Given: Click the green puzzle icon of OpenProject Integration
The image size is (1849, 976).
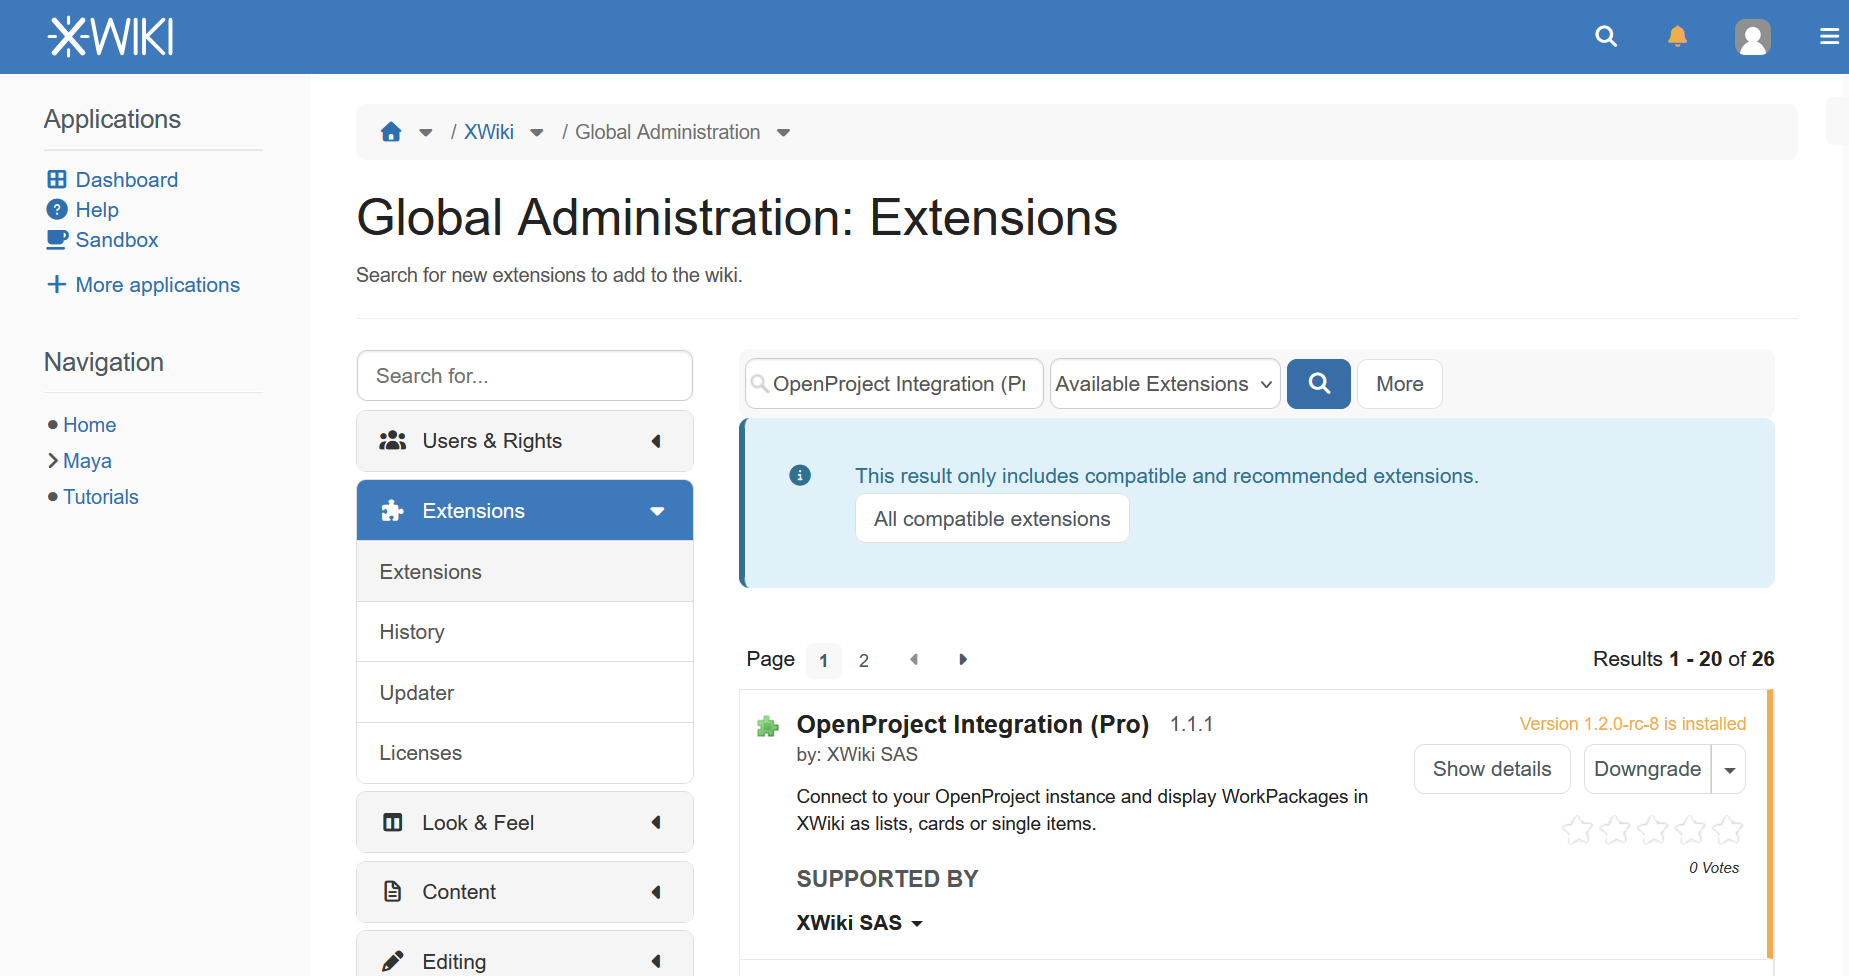Looking at the screenshot, I should [x=768, y=726].
